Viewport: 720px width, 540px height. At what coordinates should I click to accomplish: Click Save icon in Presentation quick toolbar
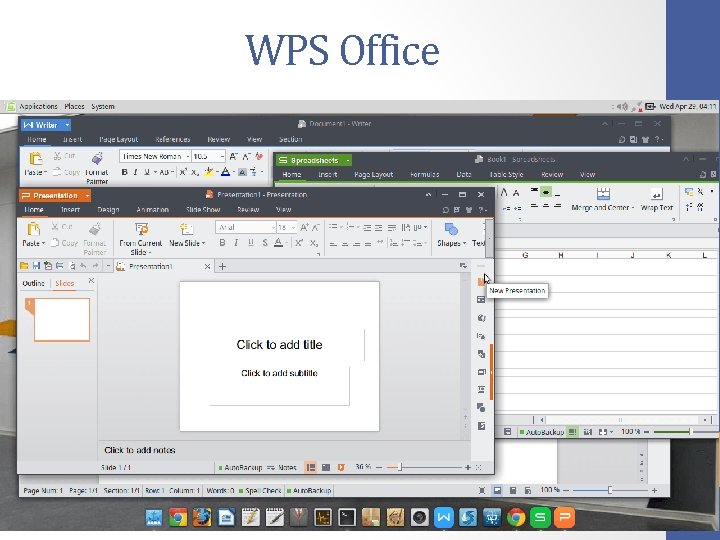(36, 266)
